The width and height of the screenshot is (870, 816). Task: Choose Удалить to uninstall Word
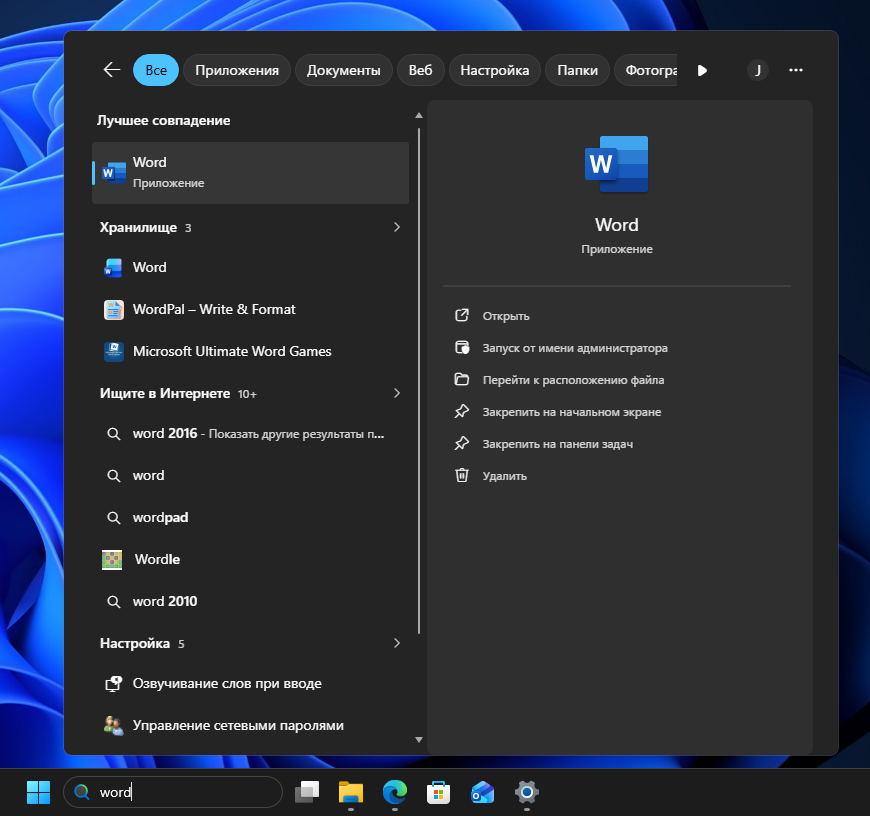tap(504, 476)
